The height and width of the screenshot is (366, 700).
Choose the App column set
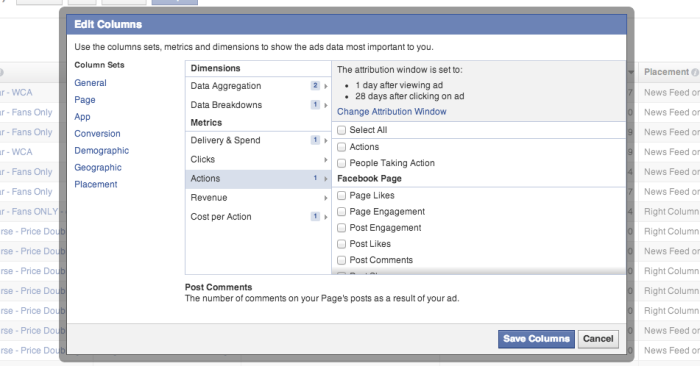82,117
